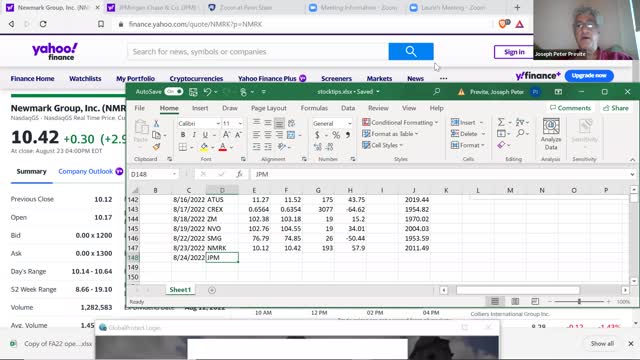Switch to the Insert ribbon tab
This screenshot has height=360, width=640.
click(200, 108)
